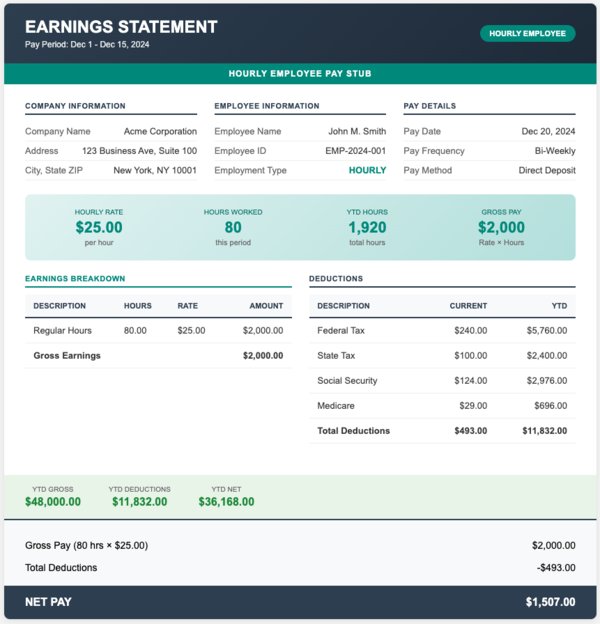Click the YTD Net $36,168.00 figure
The image size is (600, 624).
(226, 502)
